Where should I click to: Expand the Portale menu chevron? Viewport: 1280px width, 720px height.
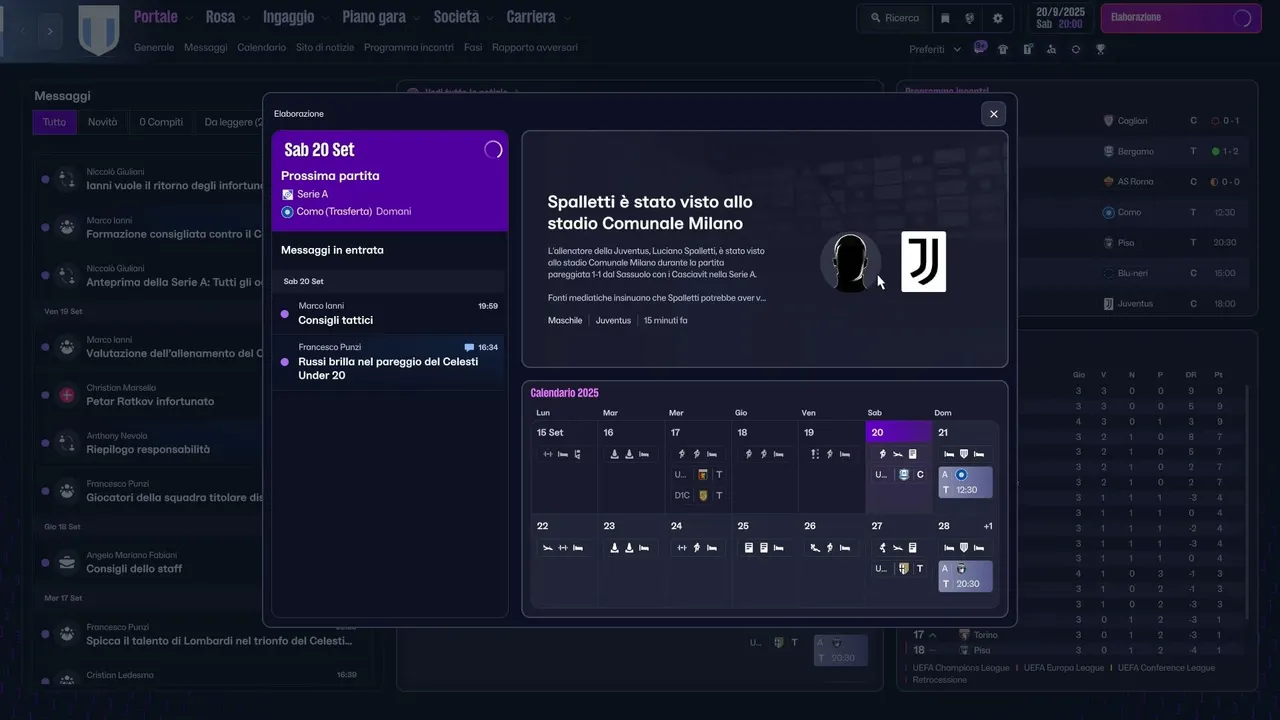pos(189,18)
